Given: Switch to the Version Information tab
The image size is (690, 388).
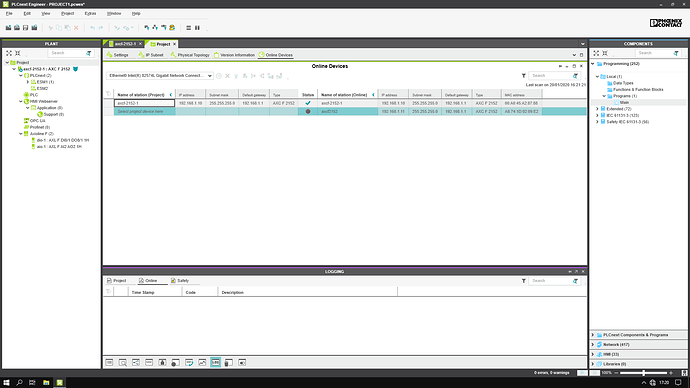Looking at the screenshot, I should [234, 55].
